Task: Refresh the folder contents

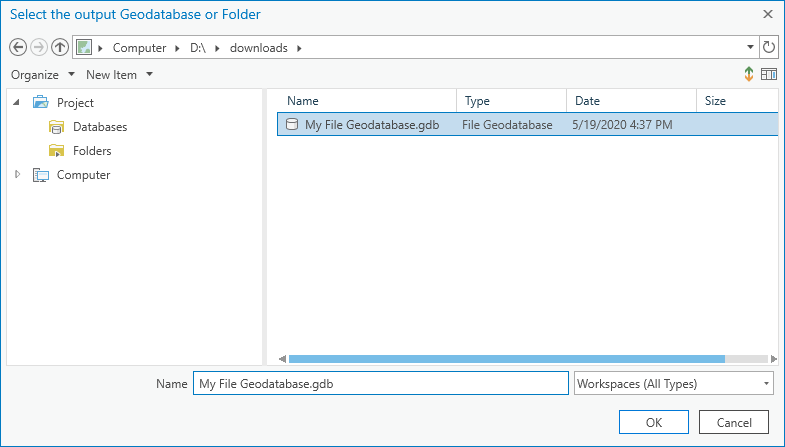Action: (x=768, y=48)
